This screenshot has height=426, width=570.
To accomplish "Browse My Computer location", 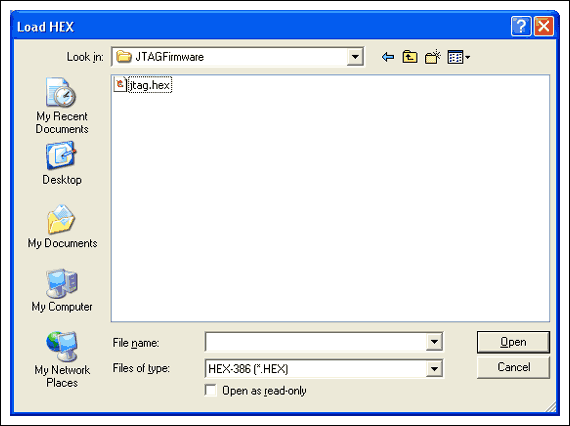I will point(61,291).
